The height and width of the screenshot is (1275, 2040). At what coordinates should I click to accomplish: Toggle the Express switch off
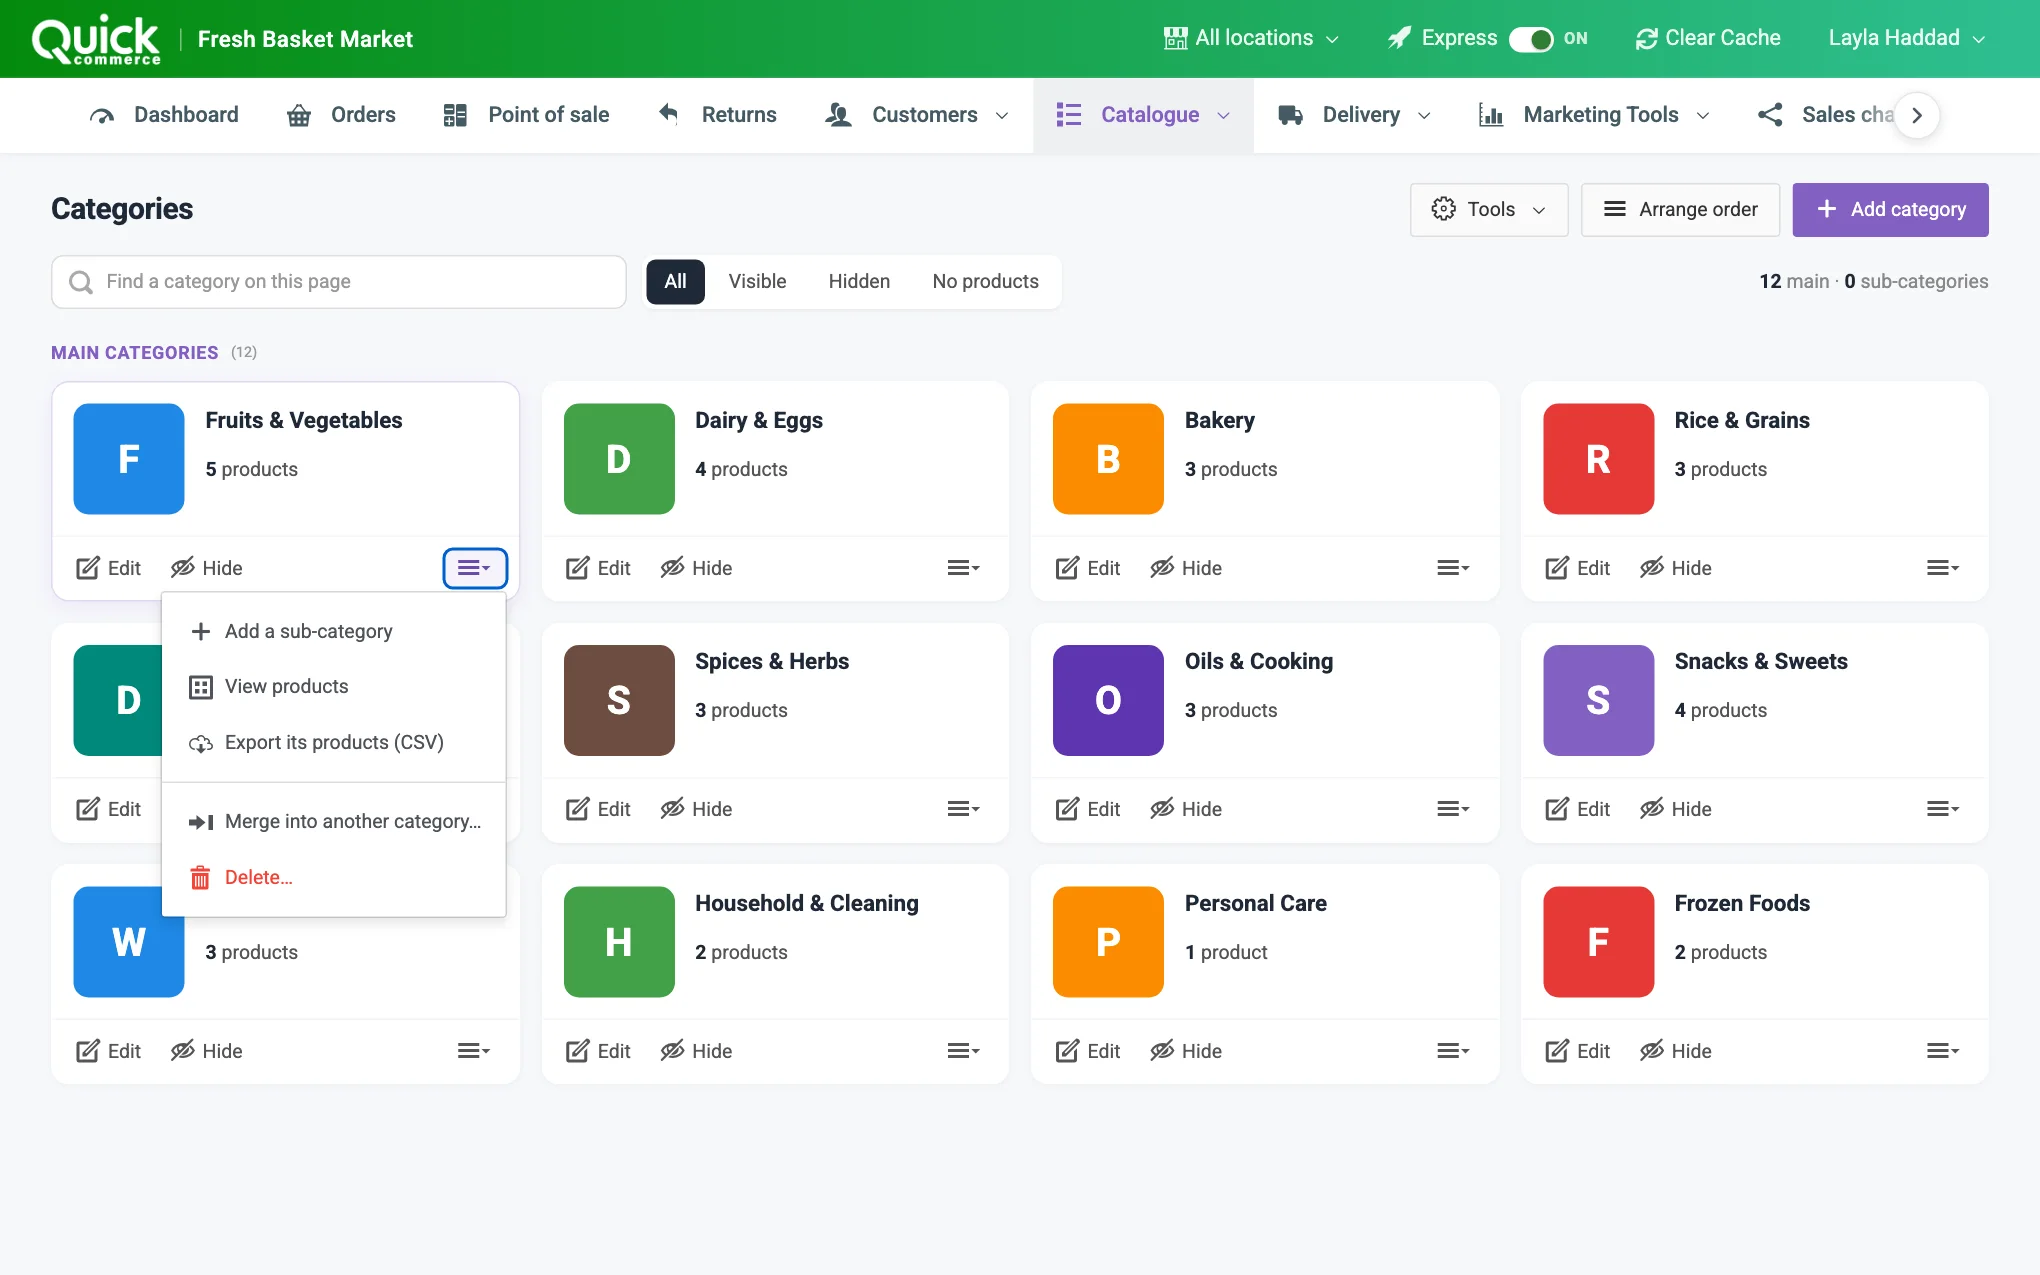coord(1531,39)
